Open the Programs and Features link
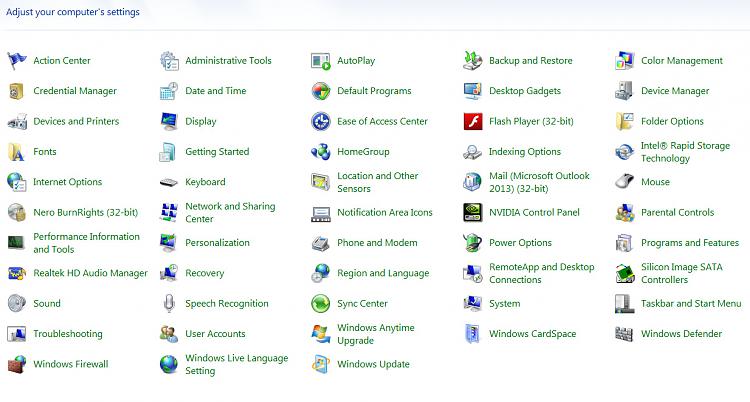The height and width of the screenshot is (402, 750). click(690, 243)
